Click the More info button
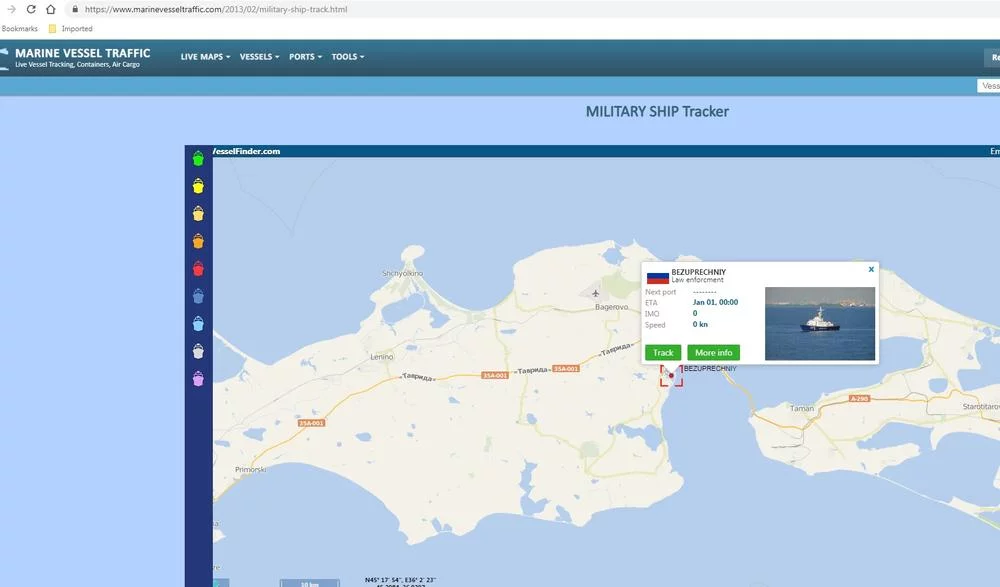 coord(714,352)
